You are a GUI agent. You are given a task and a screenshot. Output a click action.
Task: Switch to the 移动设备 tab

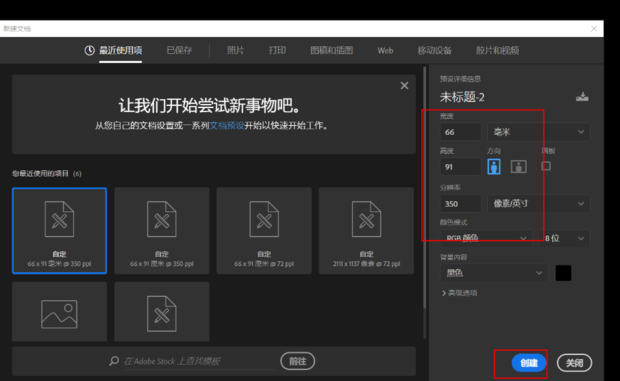[435, 50]
